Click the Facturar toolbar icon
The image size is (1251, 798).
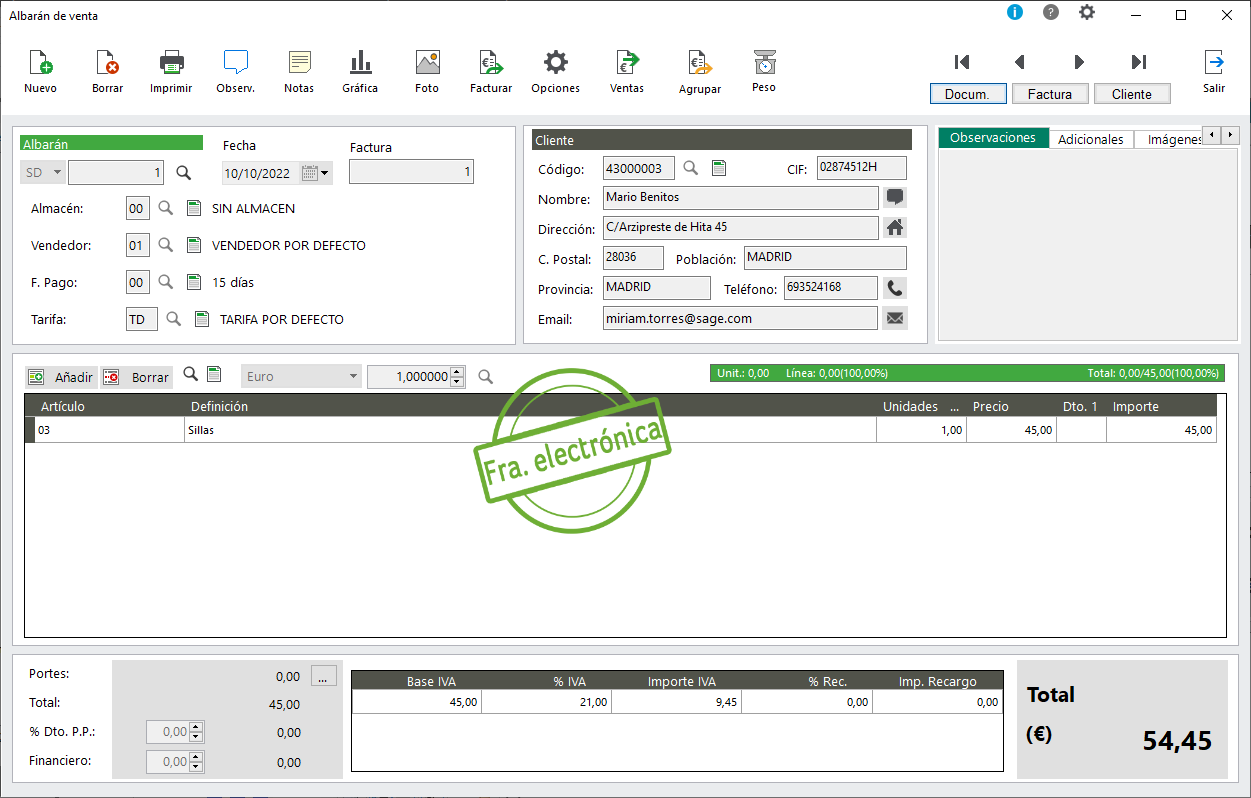pyautogui.click(x=490, y=64)
